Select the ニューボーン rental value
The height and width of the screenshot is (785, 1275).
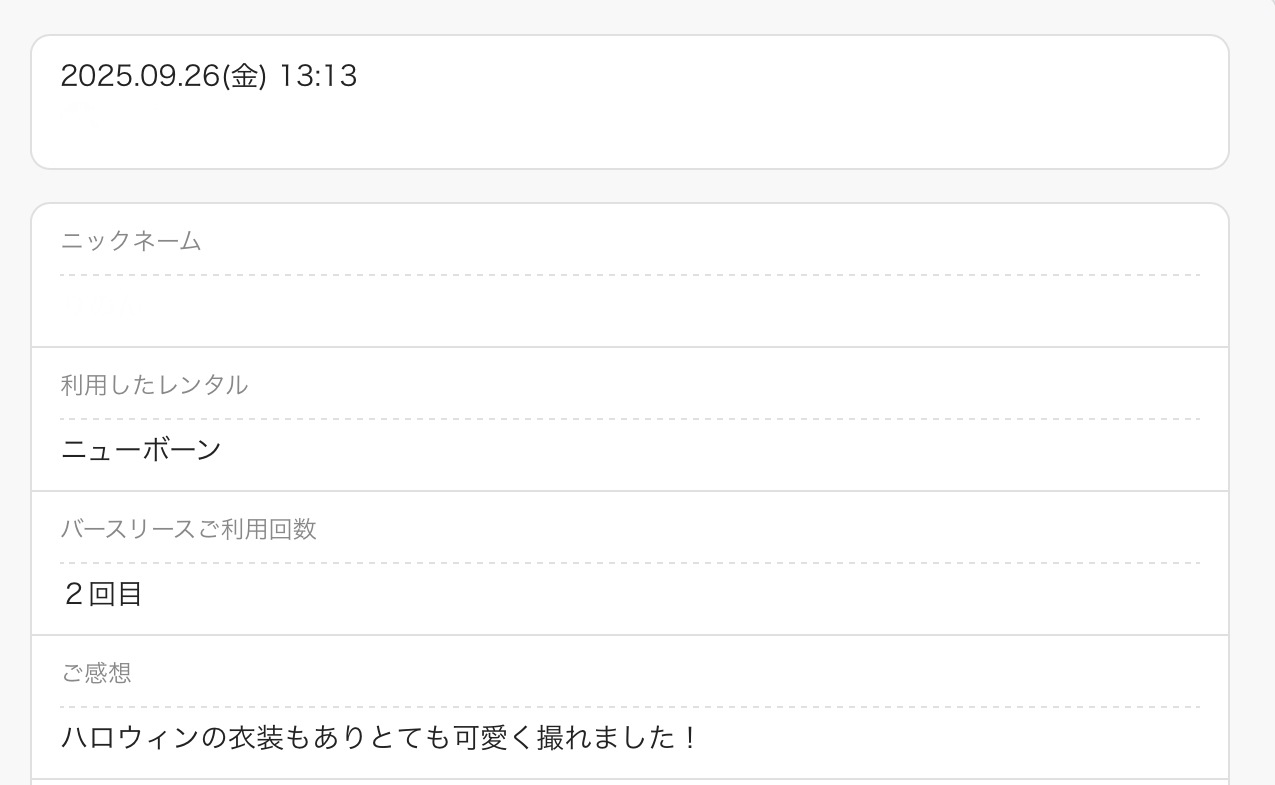coord(141,450)
